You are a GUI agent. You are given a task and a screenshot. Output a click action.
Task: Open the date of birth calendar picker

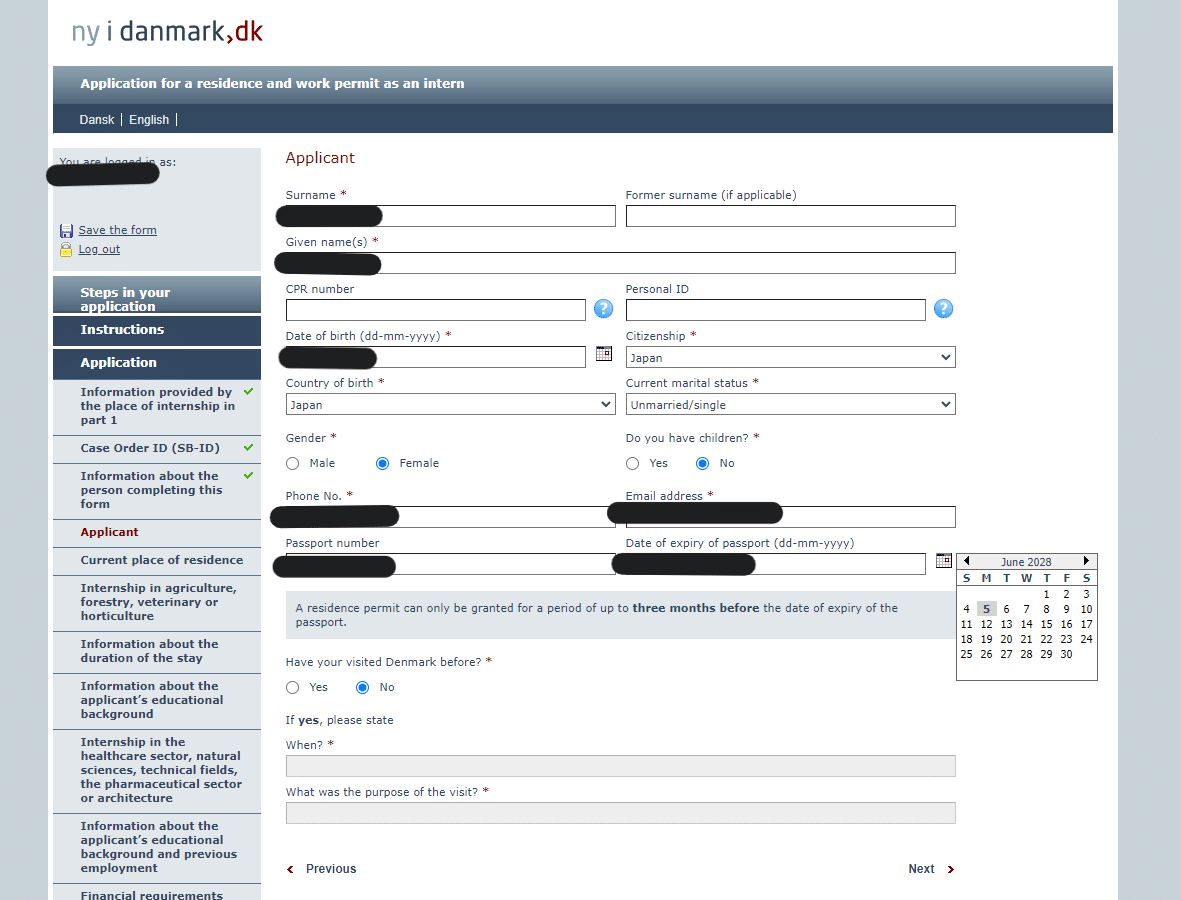(604, 353)
